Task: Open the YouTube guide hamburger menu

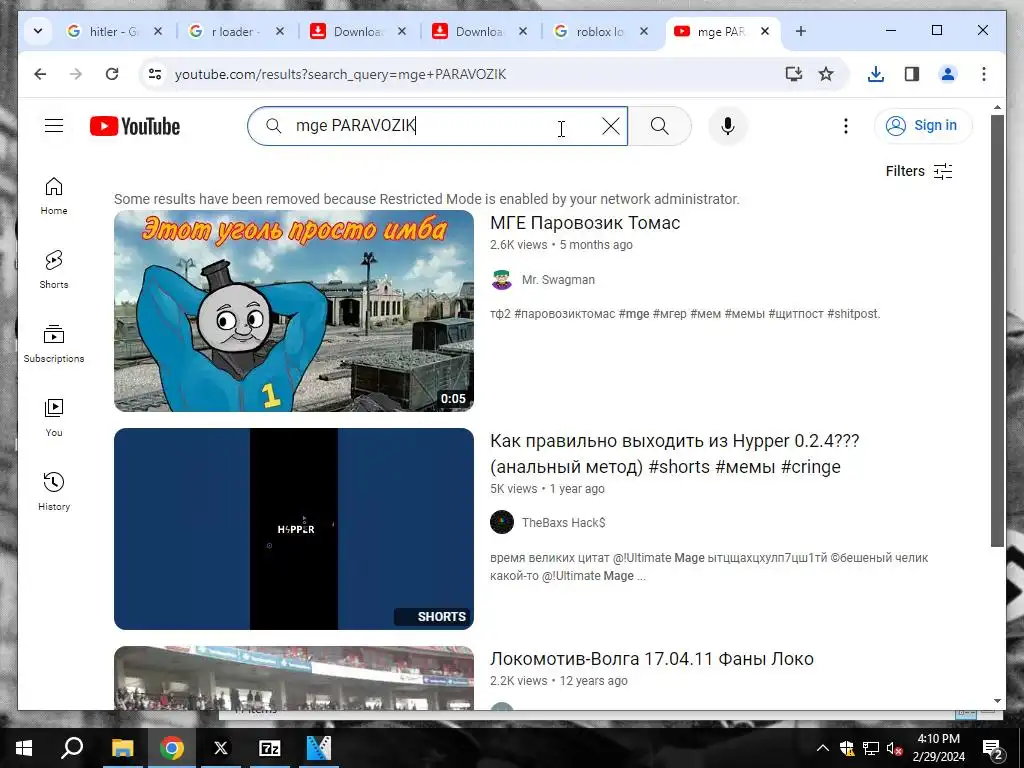Action: tap(54, 125)
